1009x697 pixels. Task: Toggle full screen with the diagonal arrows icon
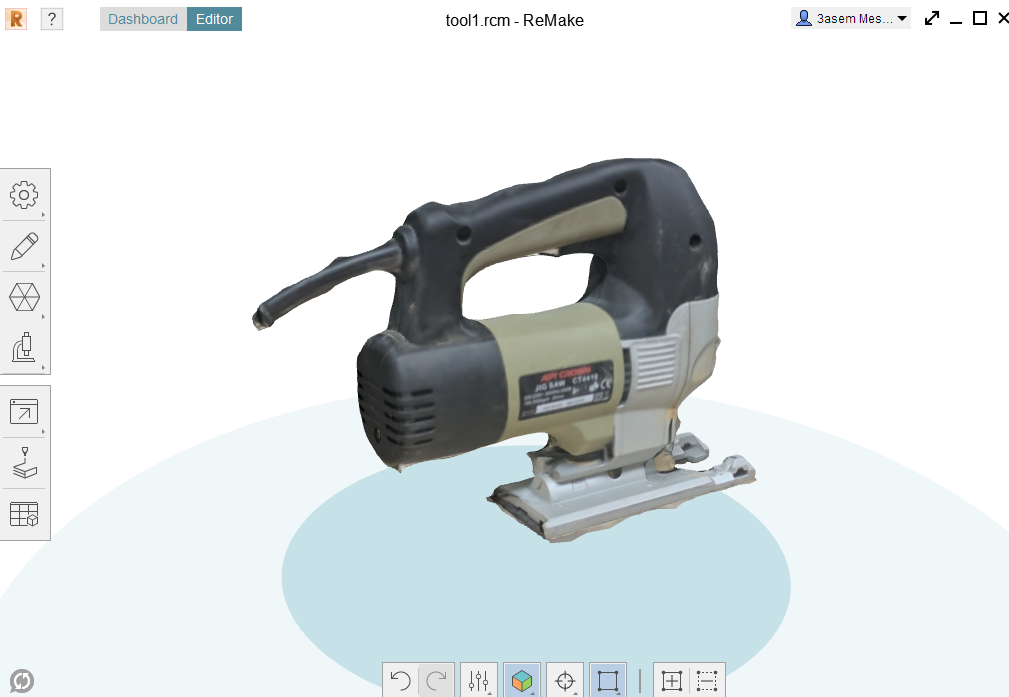pyautogui.click(x=932, y=18)
